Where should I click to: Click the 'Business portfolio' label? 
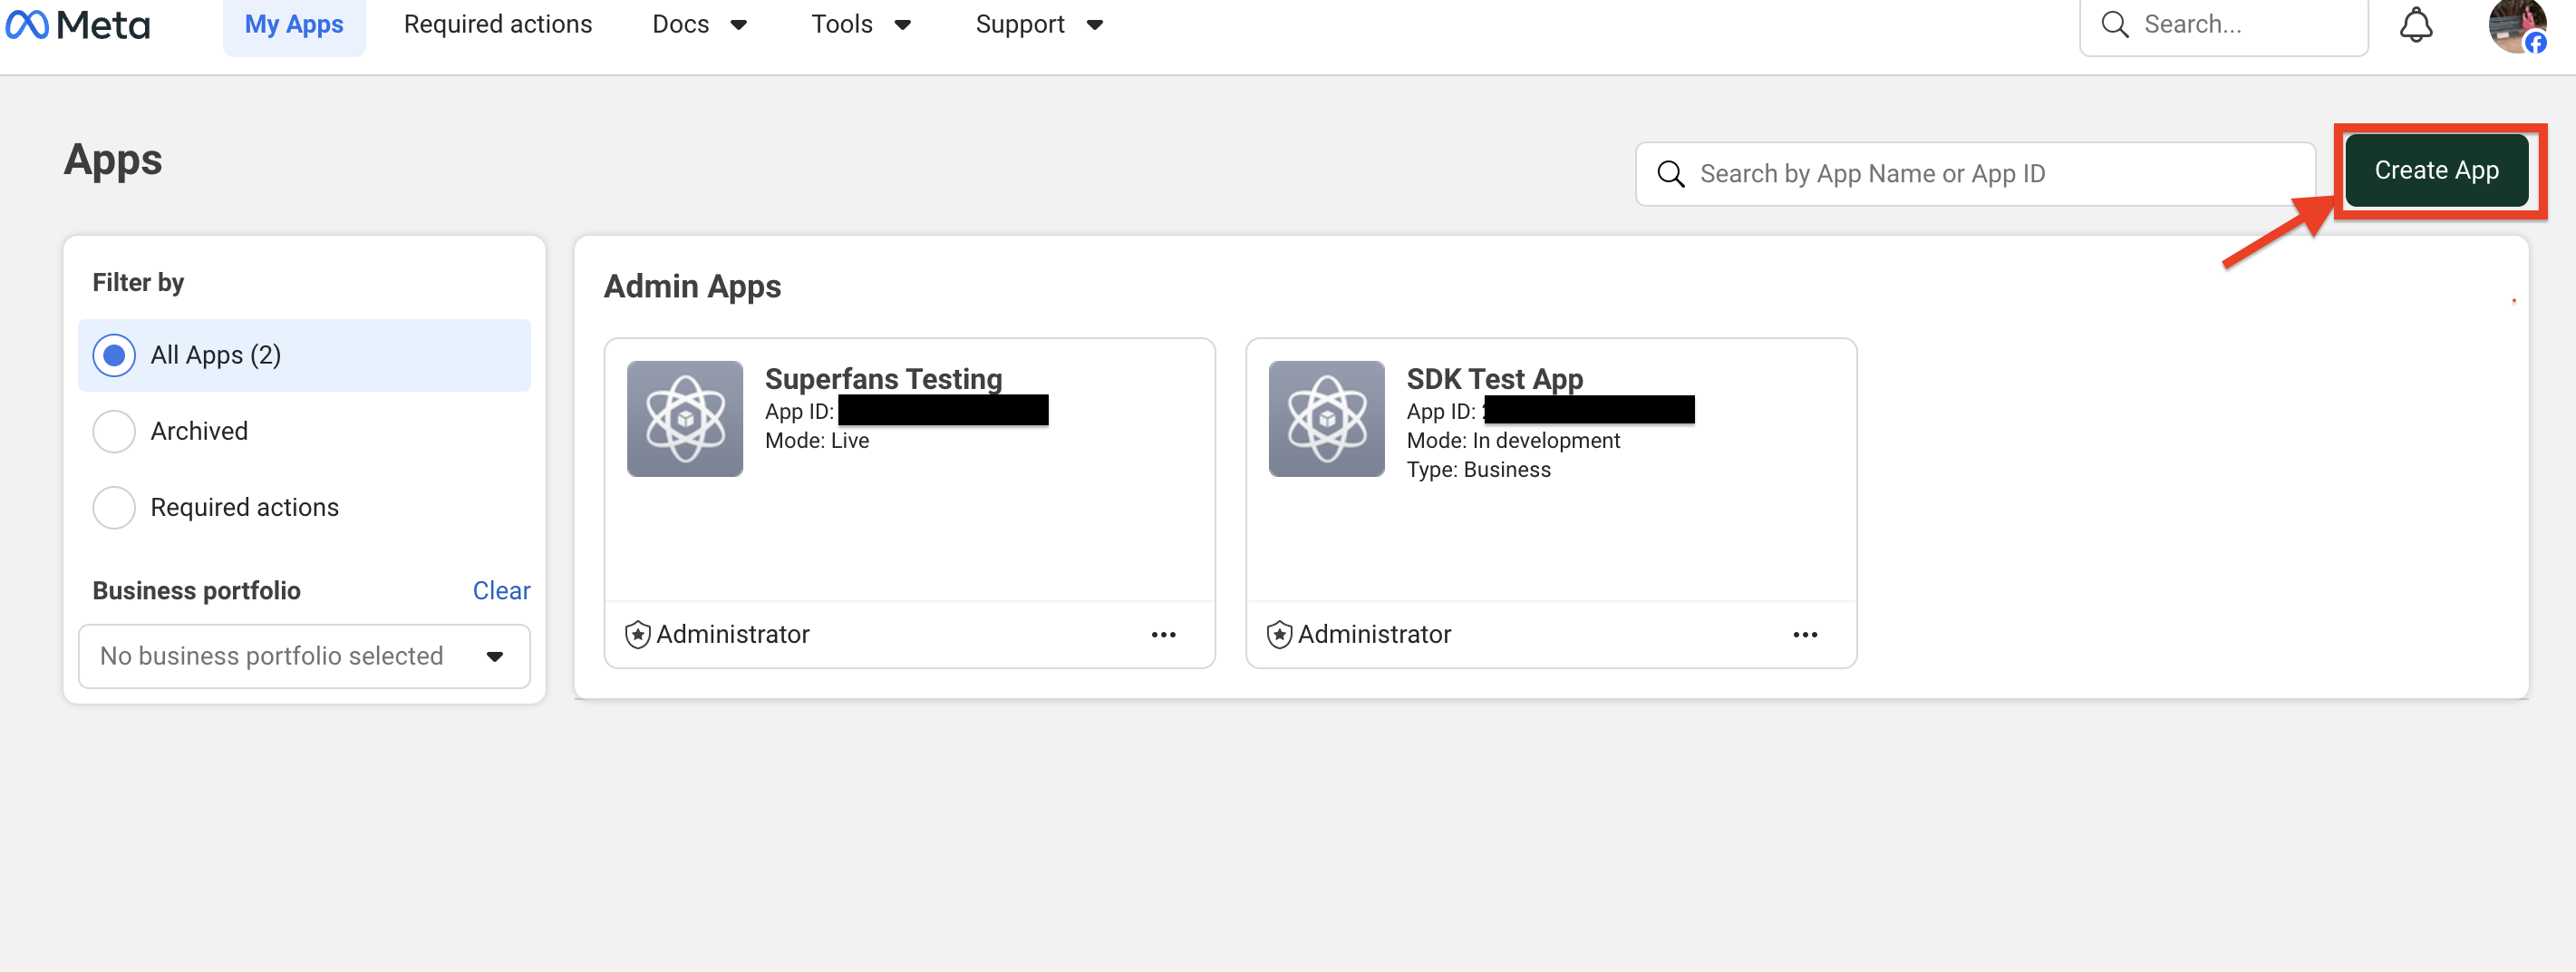(196, 591)
